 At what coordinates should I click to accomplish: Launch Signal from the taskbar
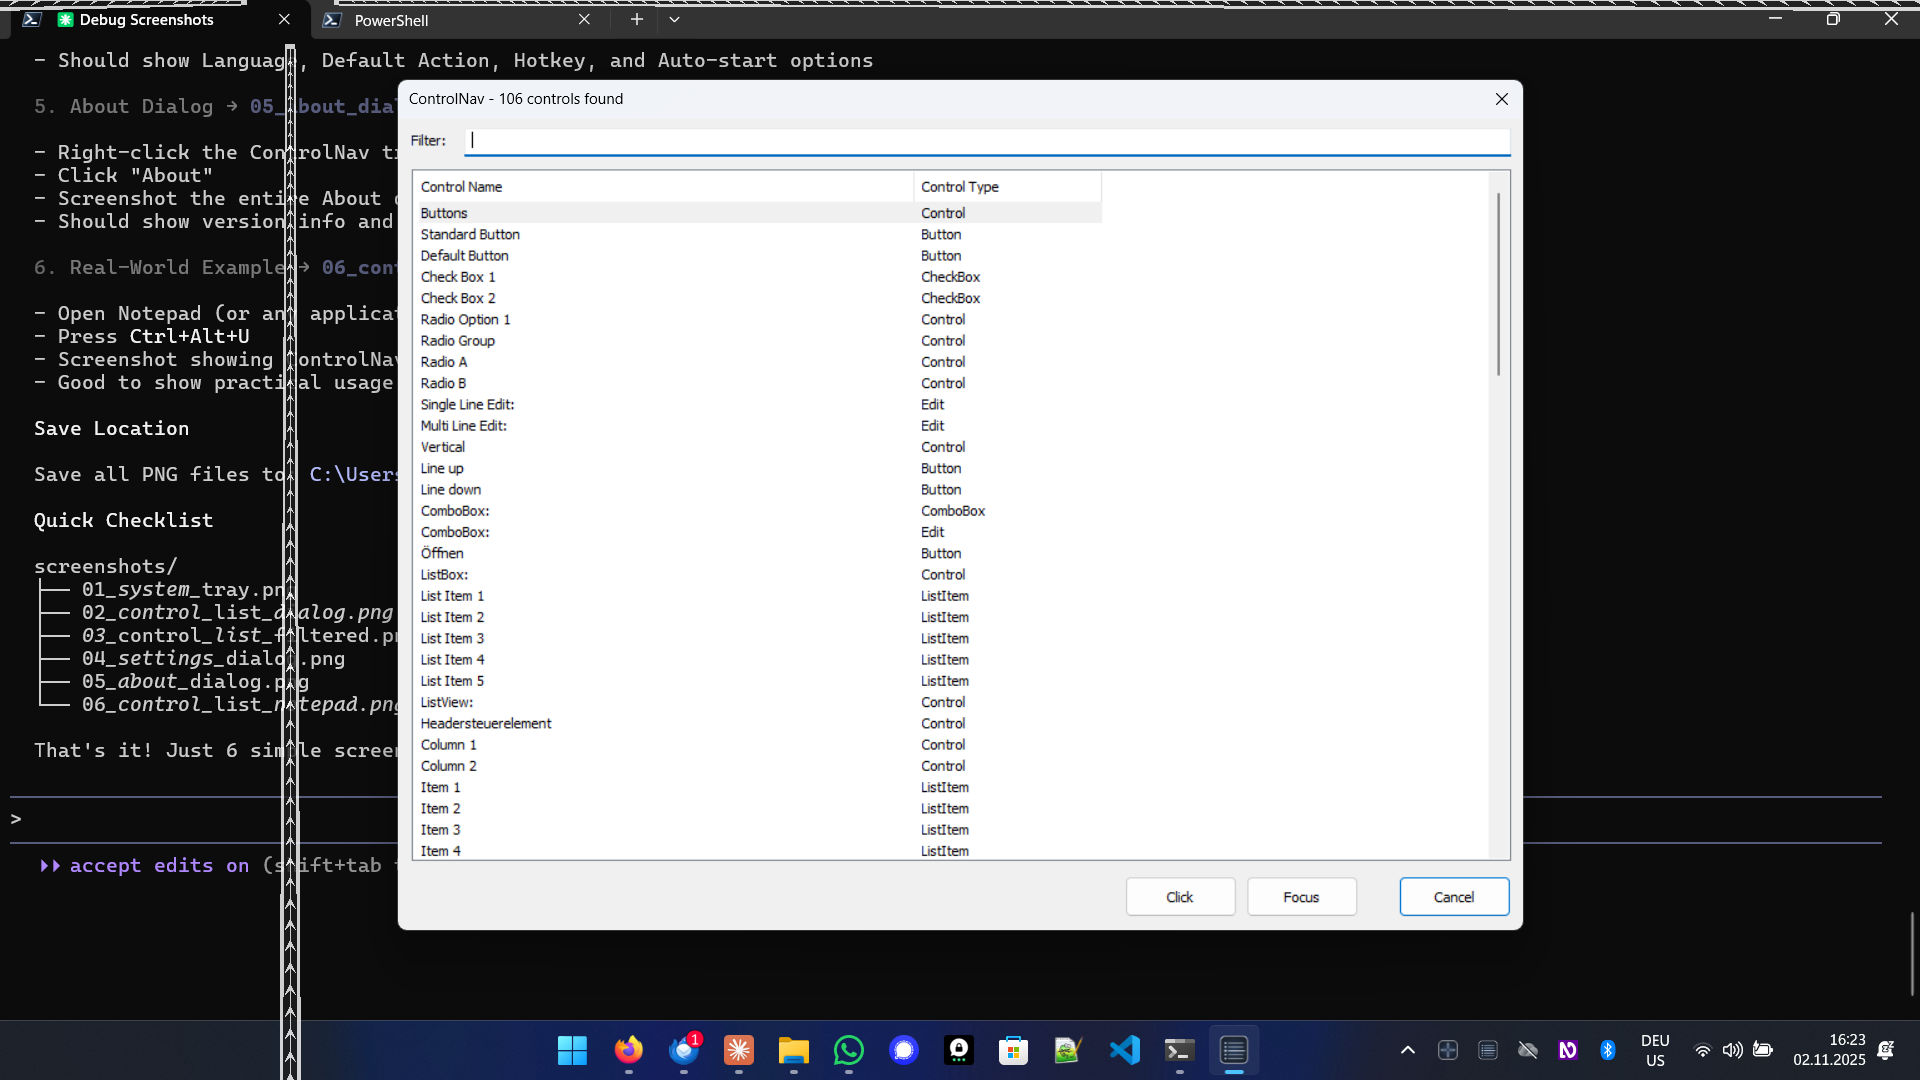point(904,1051)
